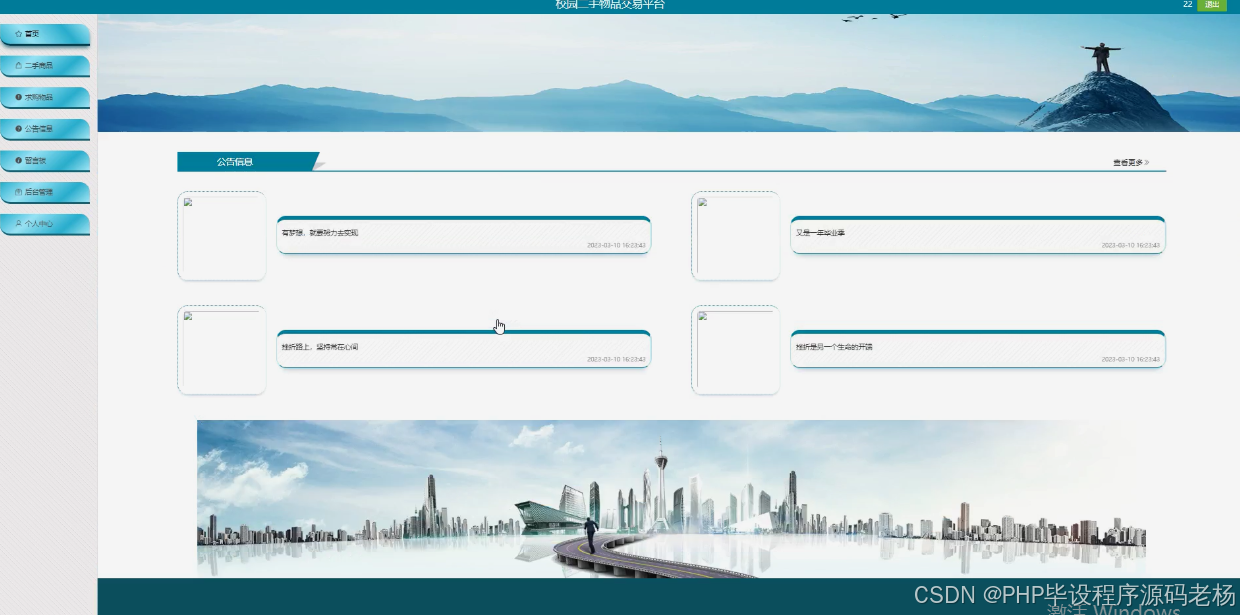Image resolution: width=1240 pixels, height=615 pixels.
Task: Open 个人中心 personal center menu
Action: pyautogui.click(x=45, y=224)
